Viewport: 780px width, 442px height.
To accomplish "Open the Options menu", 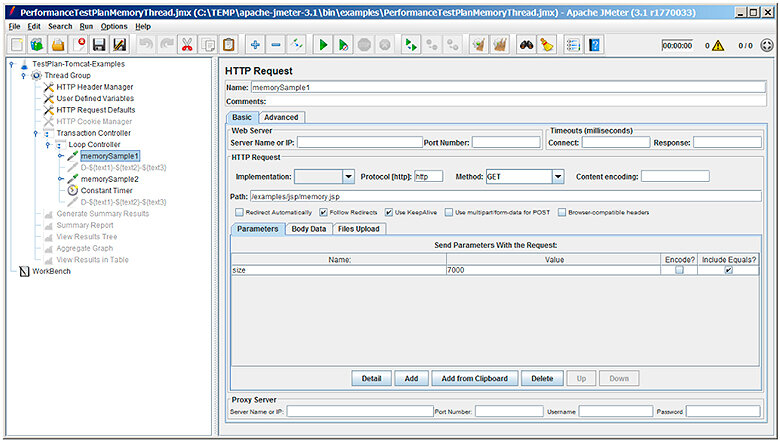I will coord(114,26).
